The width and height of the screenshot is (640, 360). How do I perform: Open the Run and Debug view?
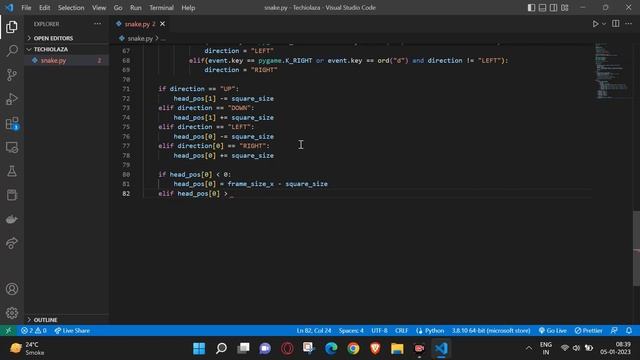(12, 99)
